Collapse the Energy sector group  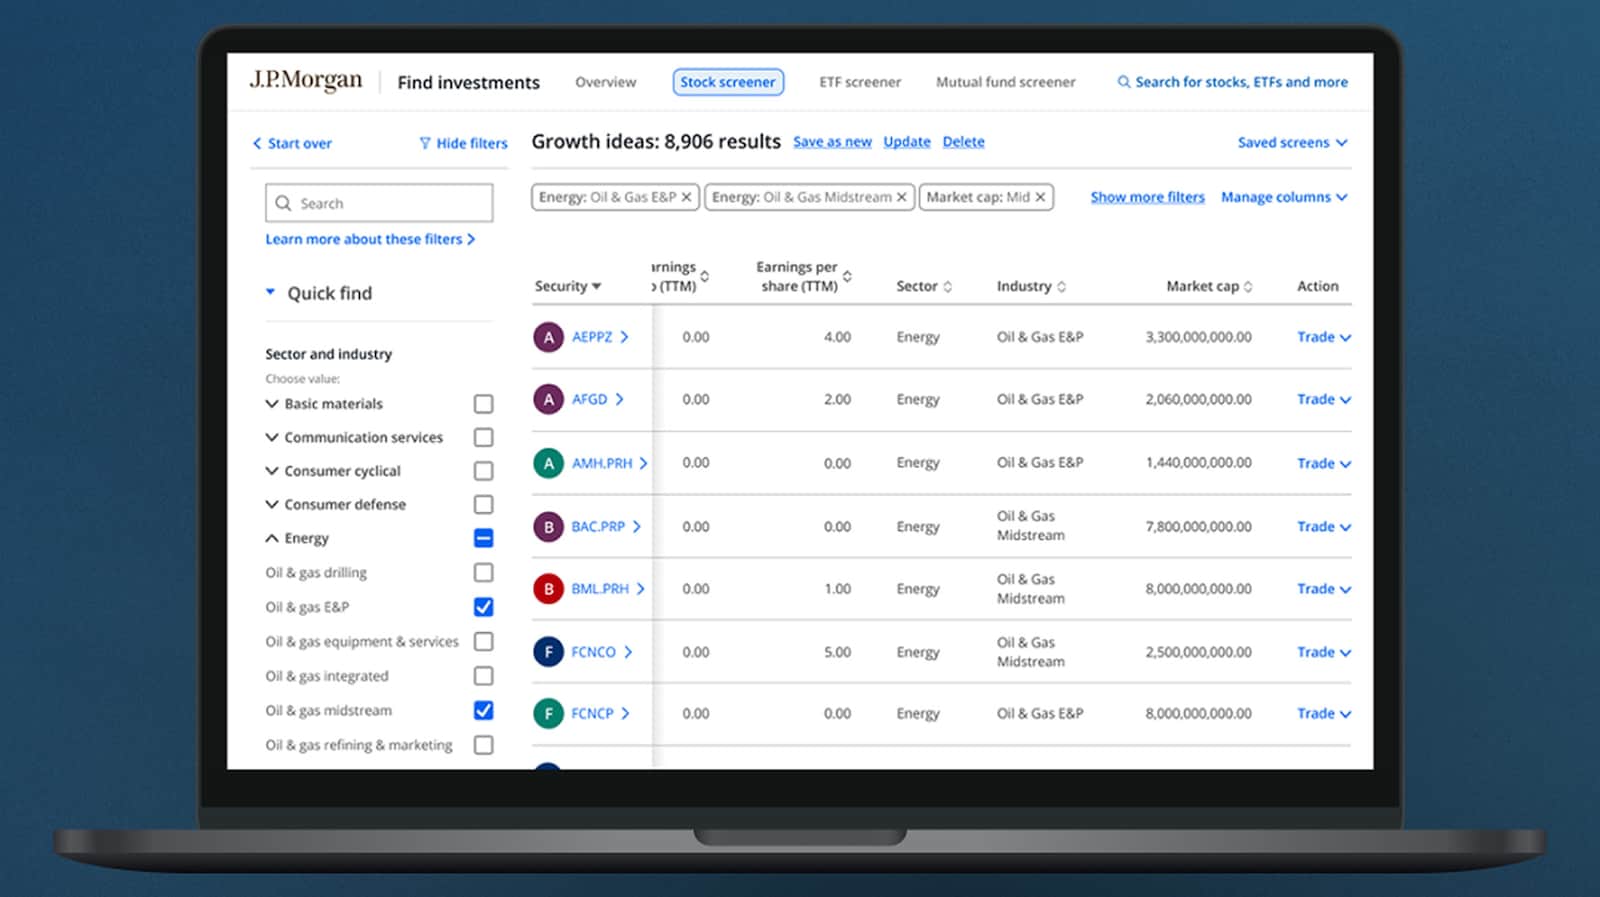pyautogui.click(x=272, y=538)
